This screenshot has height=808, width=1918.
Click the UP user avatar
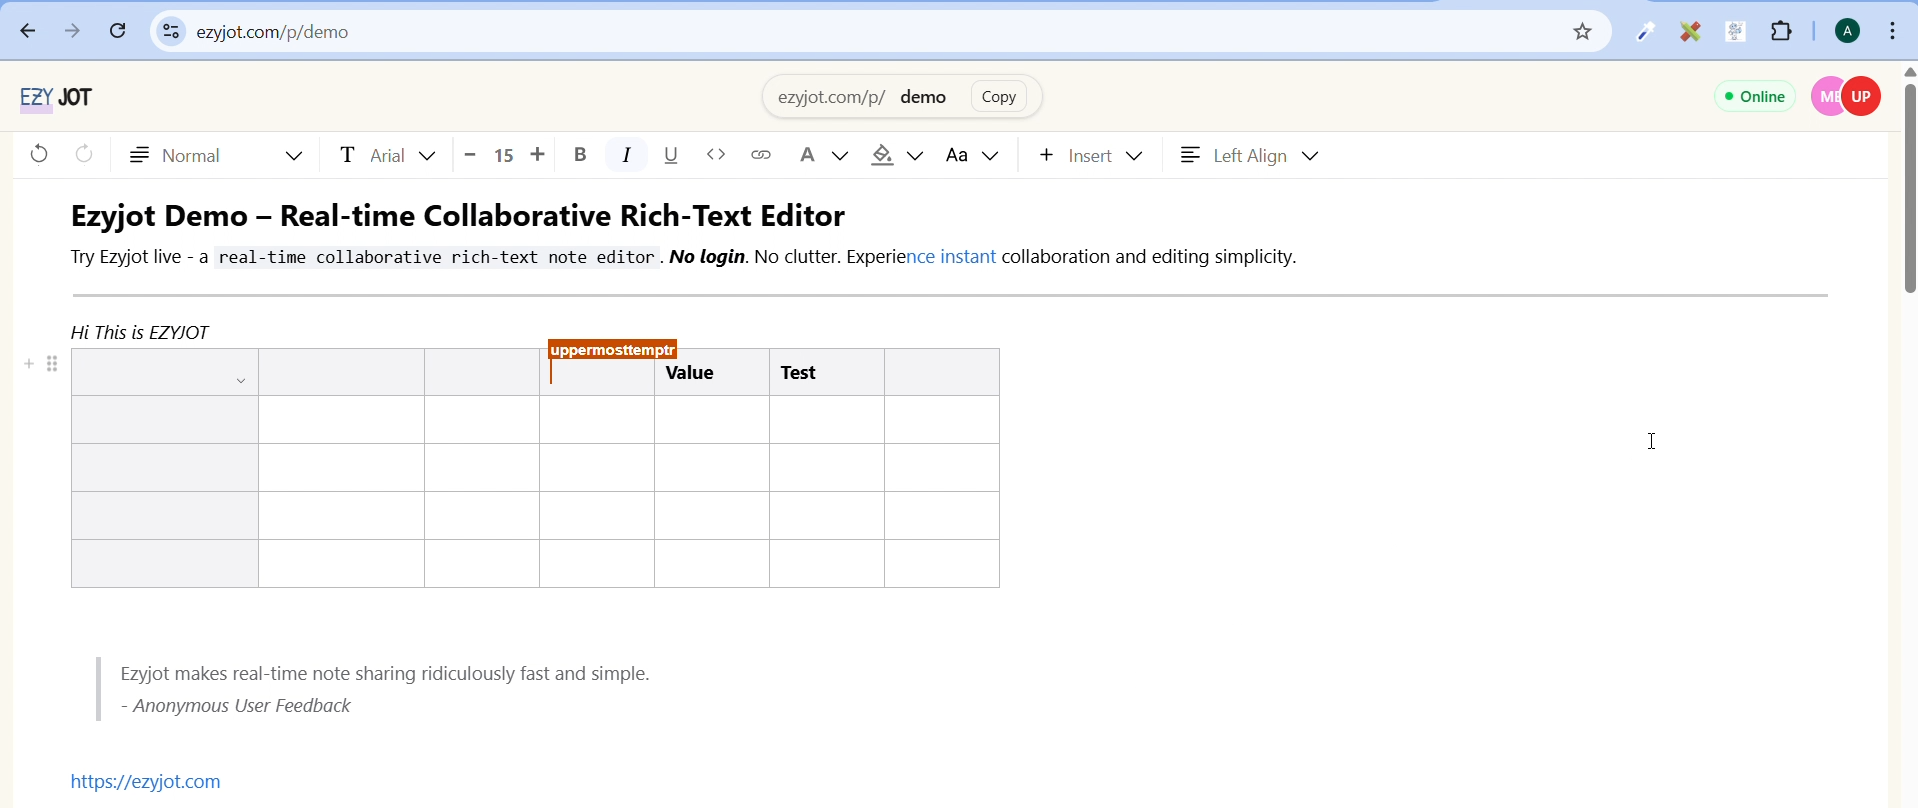pyautogui.click(x=1863, y=97)
